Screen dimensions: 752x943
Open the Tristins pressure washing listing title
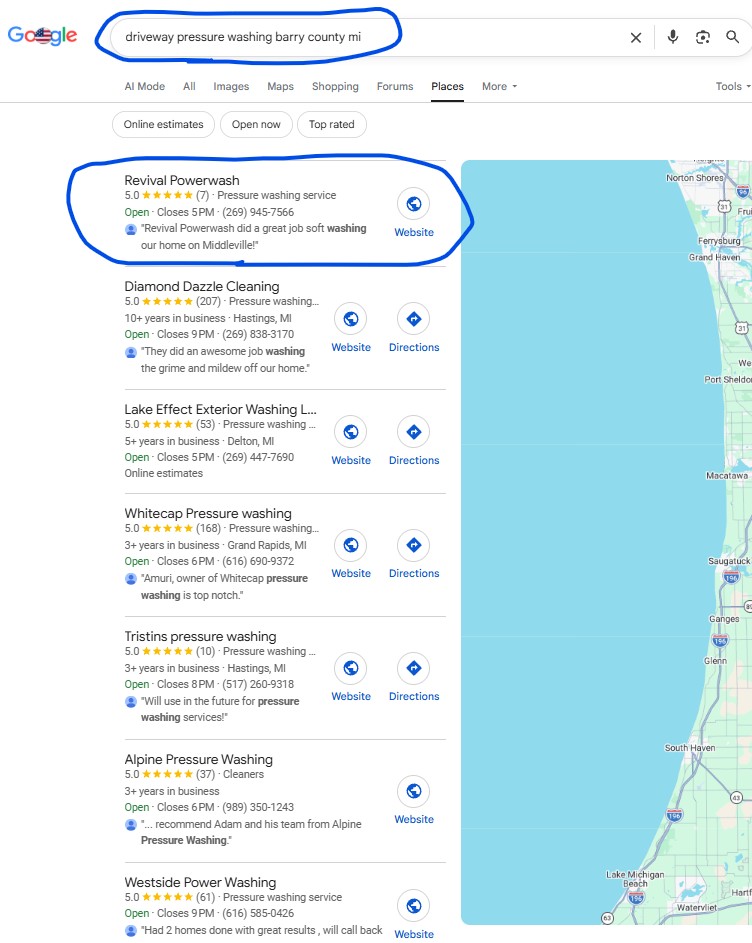(x=200, y=636)
